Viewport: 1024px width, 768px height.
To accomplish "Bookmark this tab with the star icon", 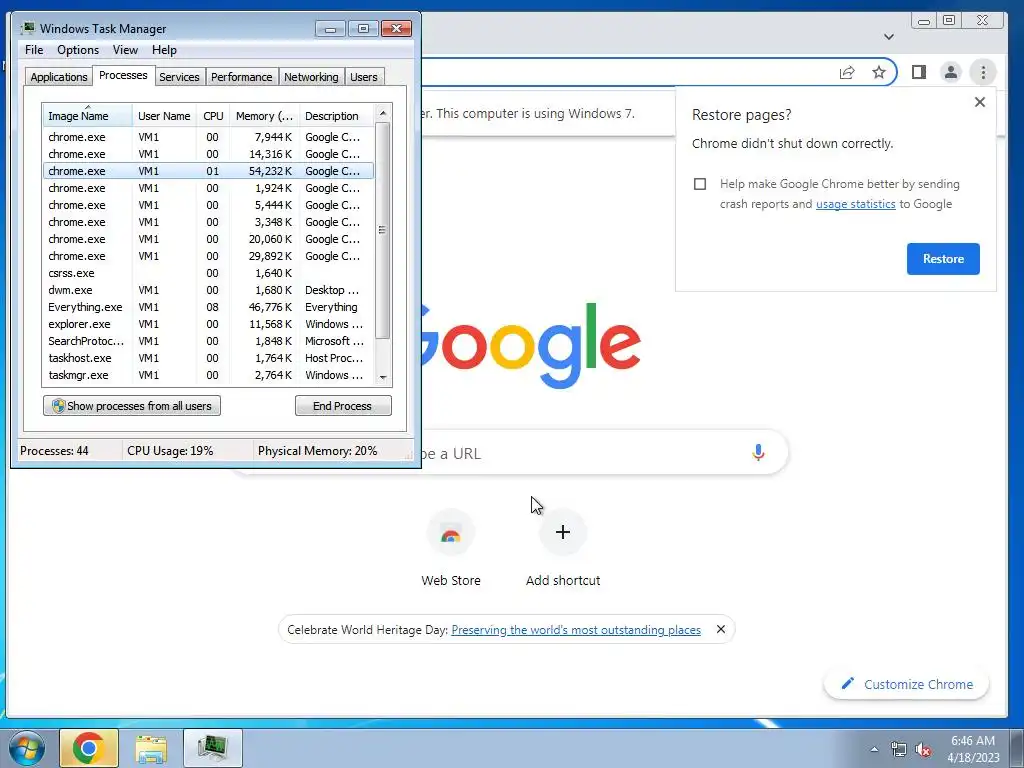I will pos(879,72).
